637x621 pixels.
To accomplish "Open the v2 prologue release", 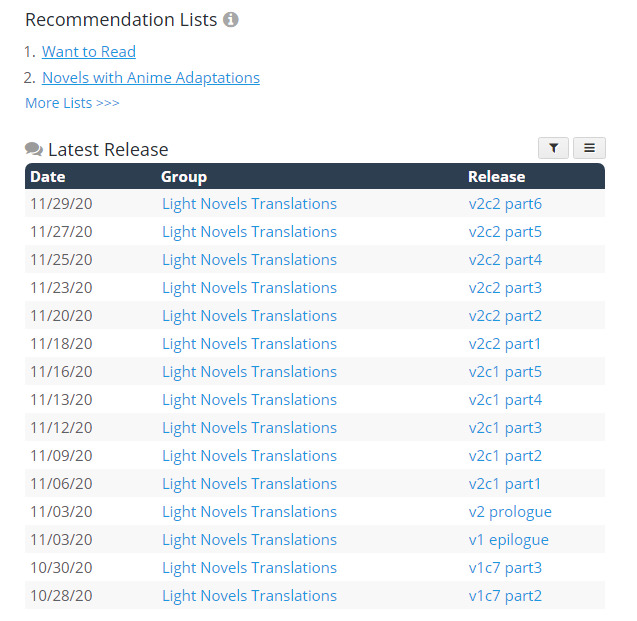I will point(510,512).
